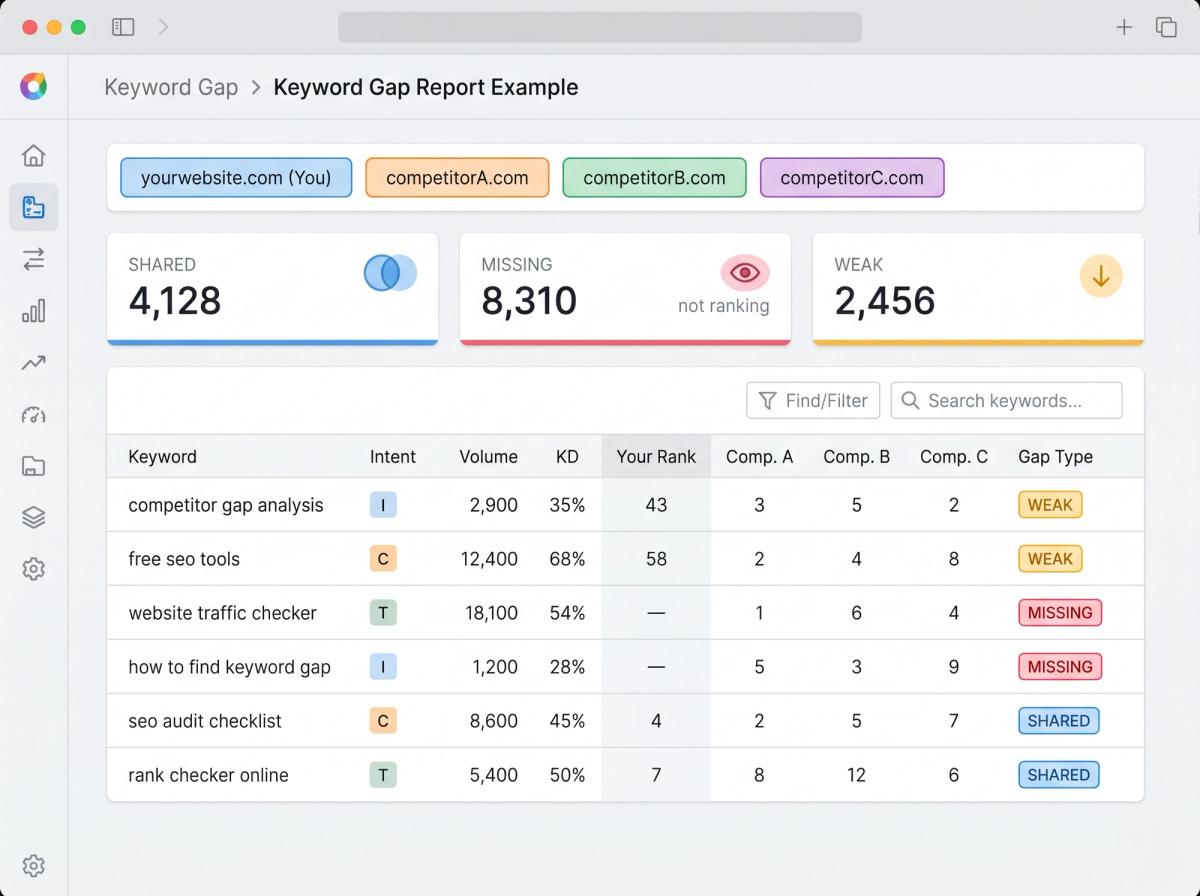Click WEAK badge for competitor gap analysis
The width and height of the screenshot is (1200, 896).
click(x=1050, y=505)
